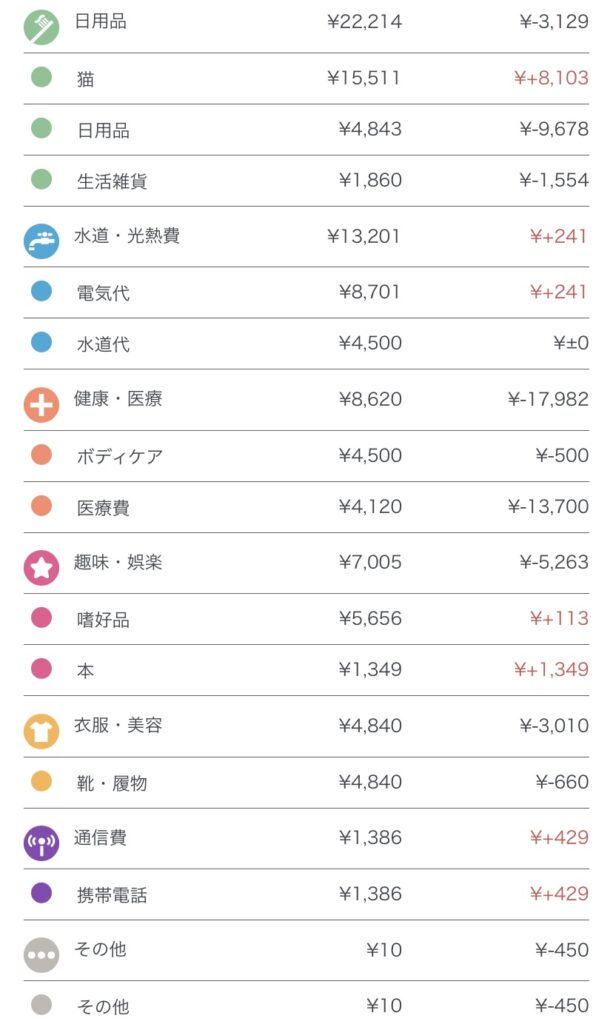The width and height of the screenshot is (613, 1024).
Task: Tap the 趣味・娯楽 difference ¥-5,263
Action: click(554, 562)
